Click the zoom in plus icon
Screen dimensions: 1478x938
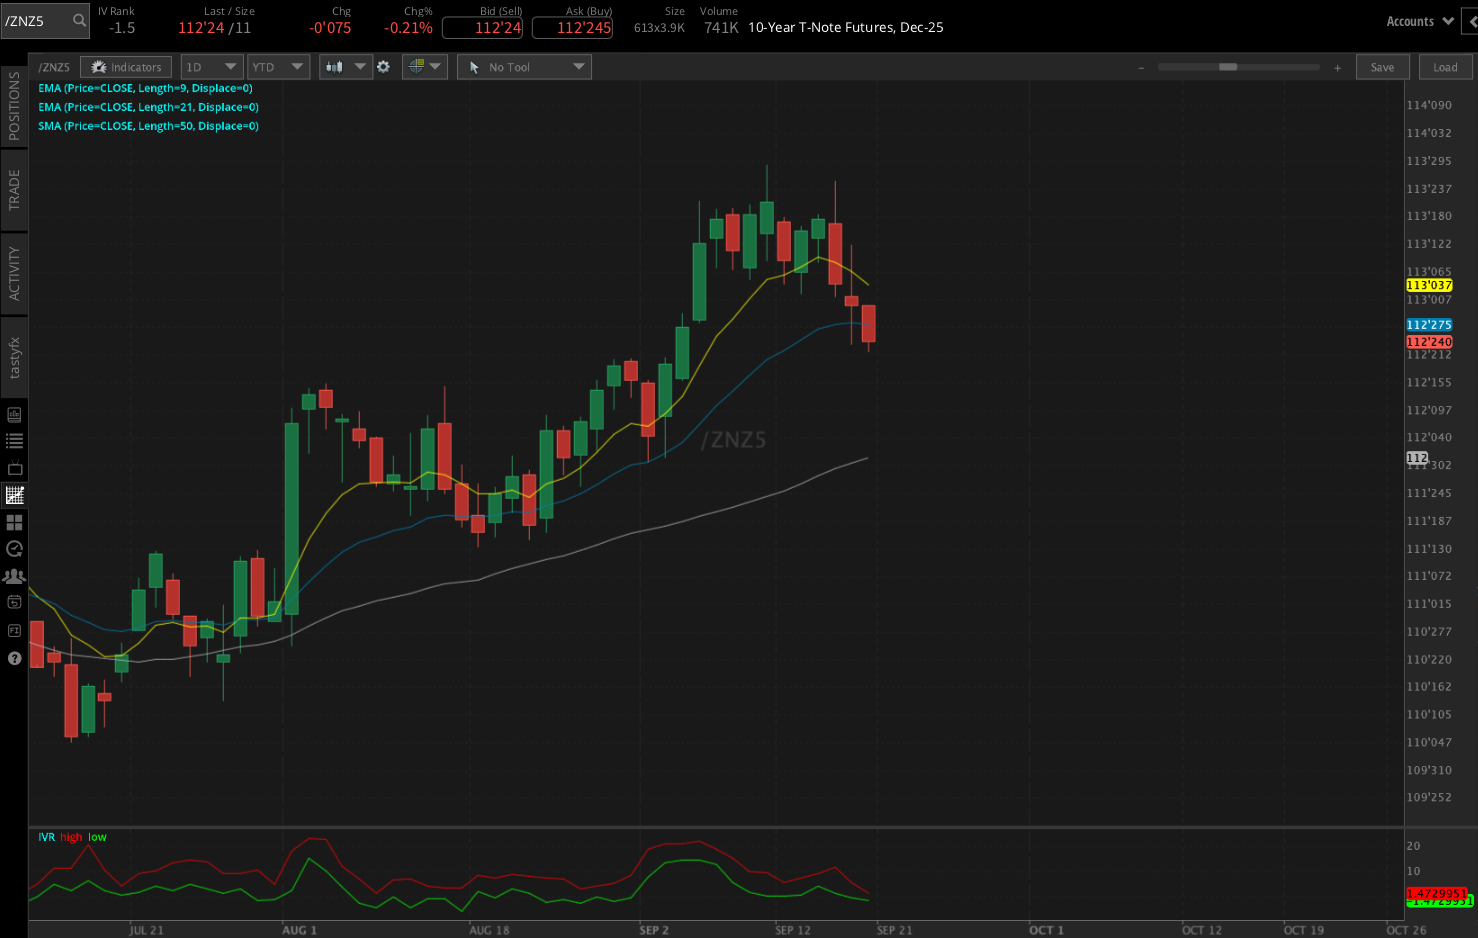(x=1337, y=68)
